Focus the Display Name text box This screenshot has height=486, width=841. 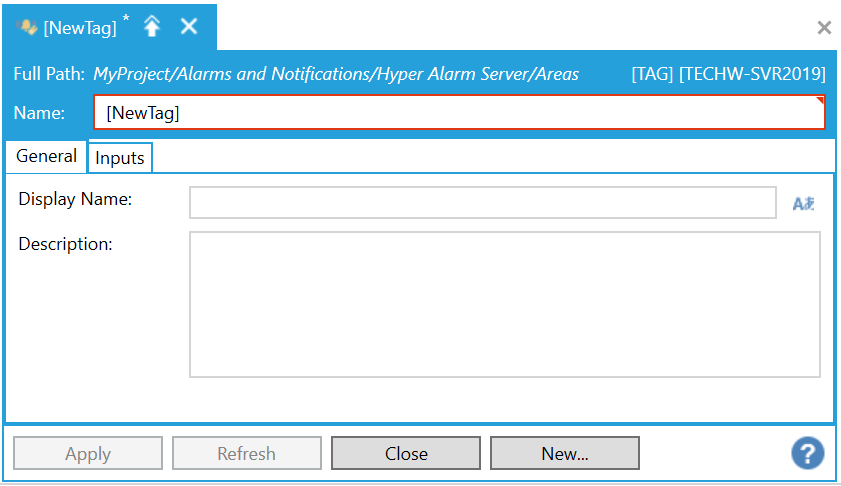[x=482, y=202]
